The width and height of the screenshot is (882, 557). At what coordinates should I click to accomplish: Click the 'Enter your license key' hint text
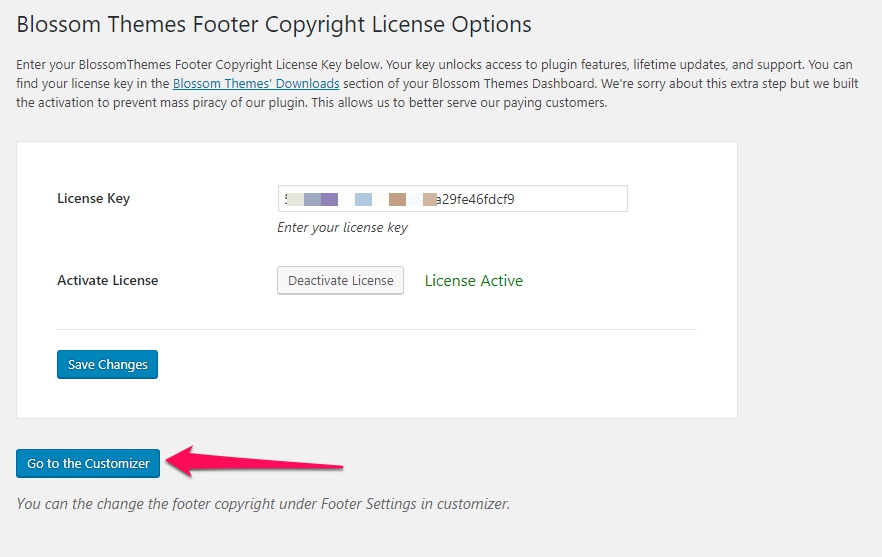coord(342,227)
